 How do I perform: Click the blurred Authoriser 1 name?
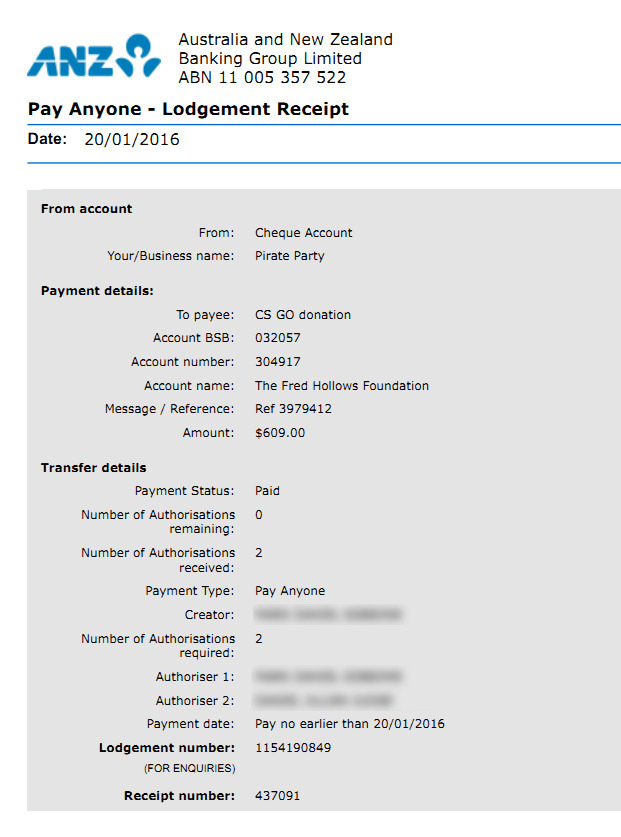[x=328, y=677]
